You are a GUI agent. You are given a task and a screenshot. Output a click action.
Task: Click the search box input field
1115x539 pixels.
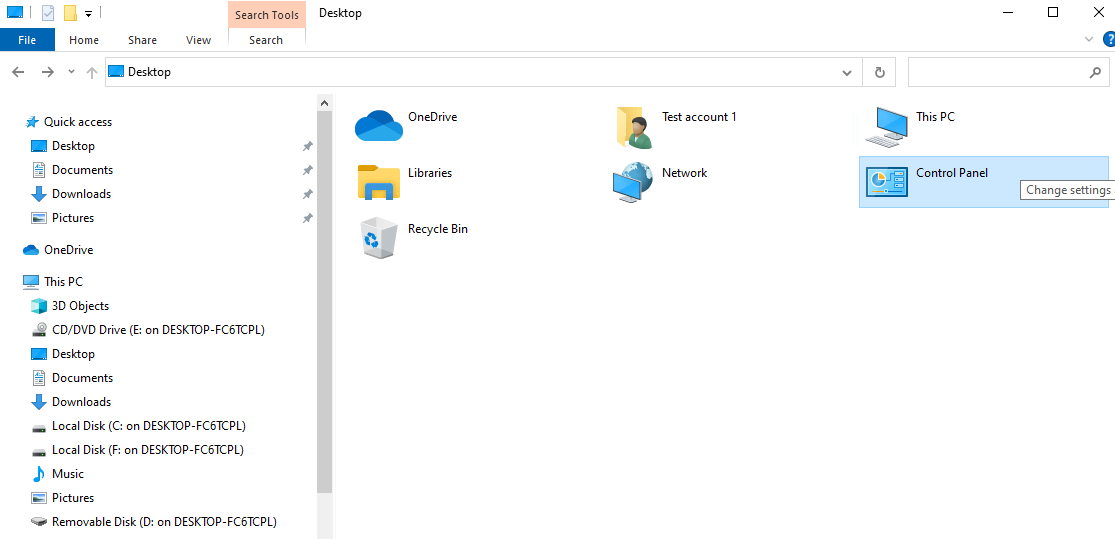point(995,72)
